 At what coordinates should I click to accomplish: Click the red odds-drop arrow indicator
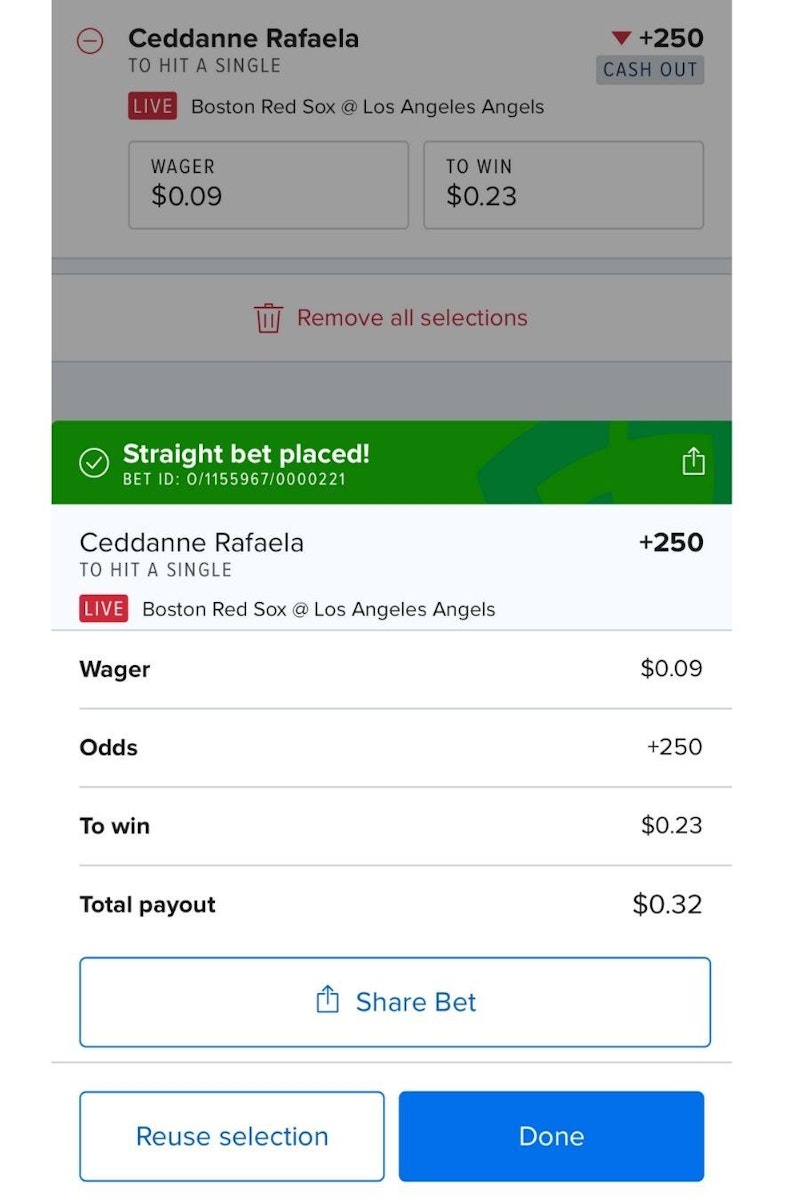(621, 38)
